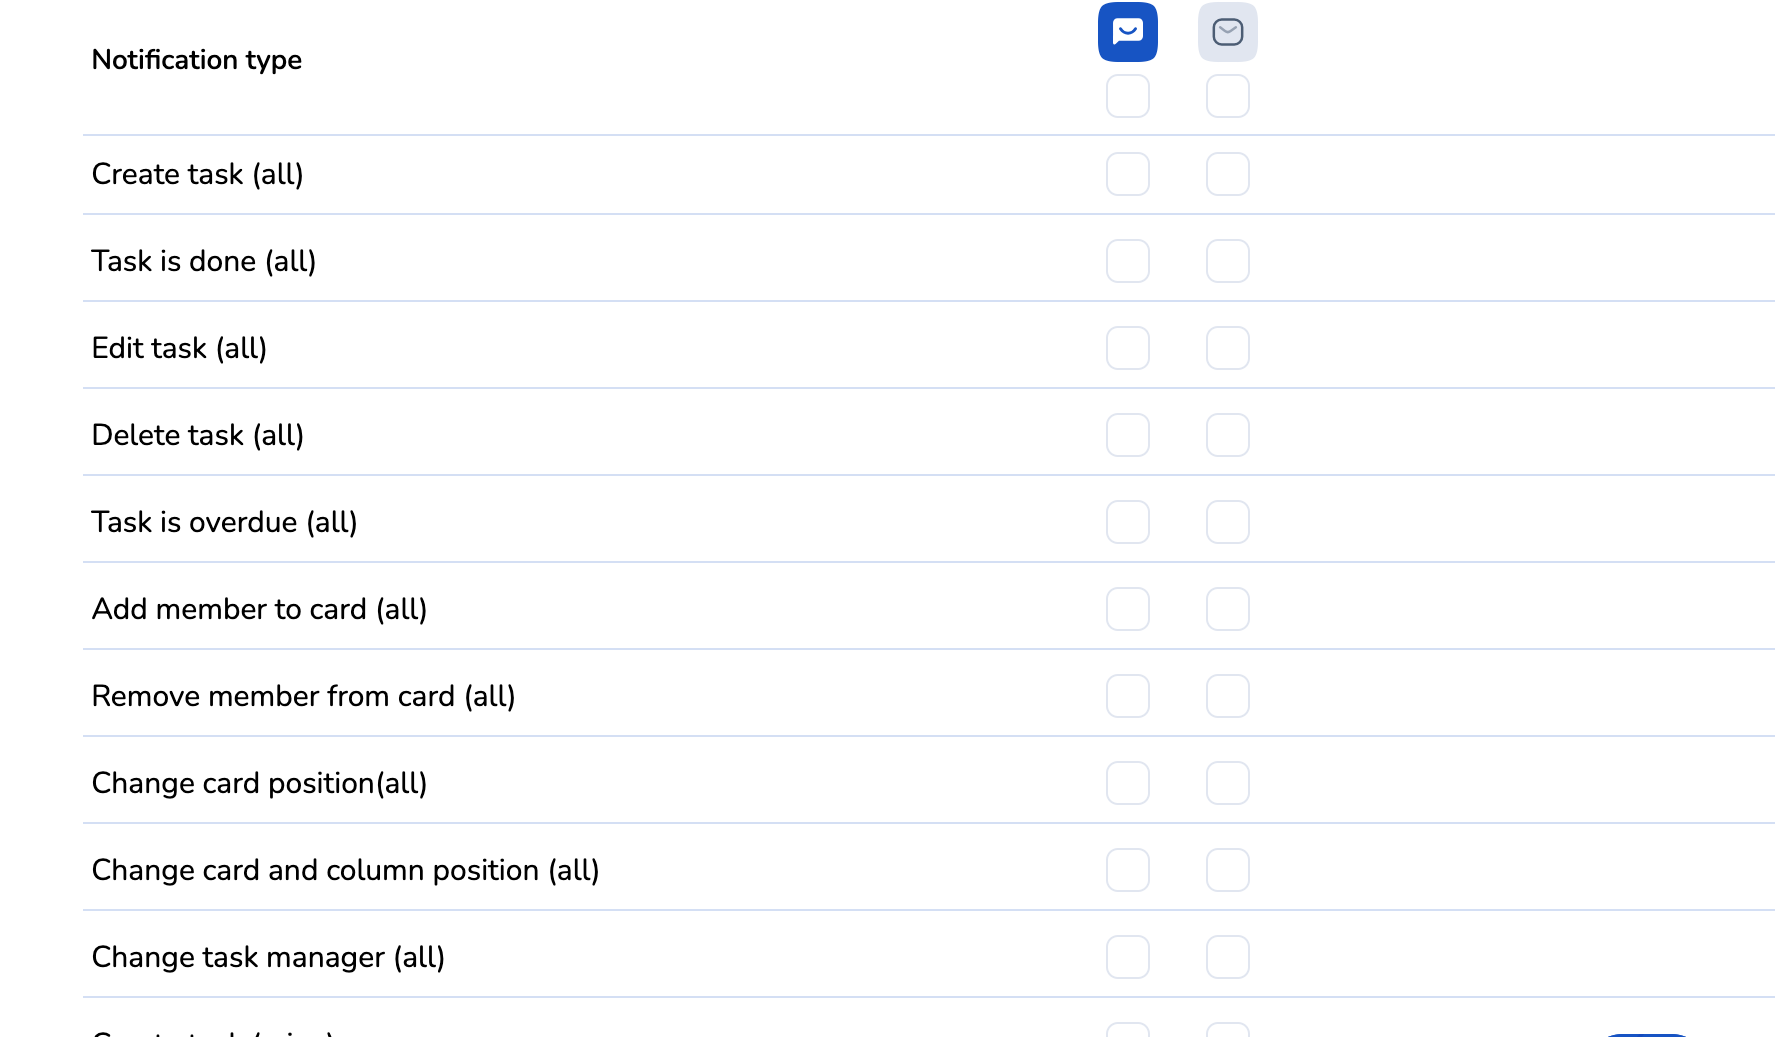
Task: Click the Notification type column header
Action: click(196, 60)
